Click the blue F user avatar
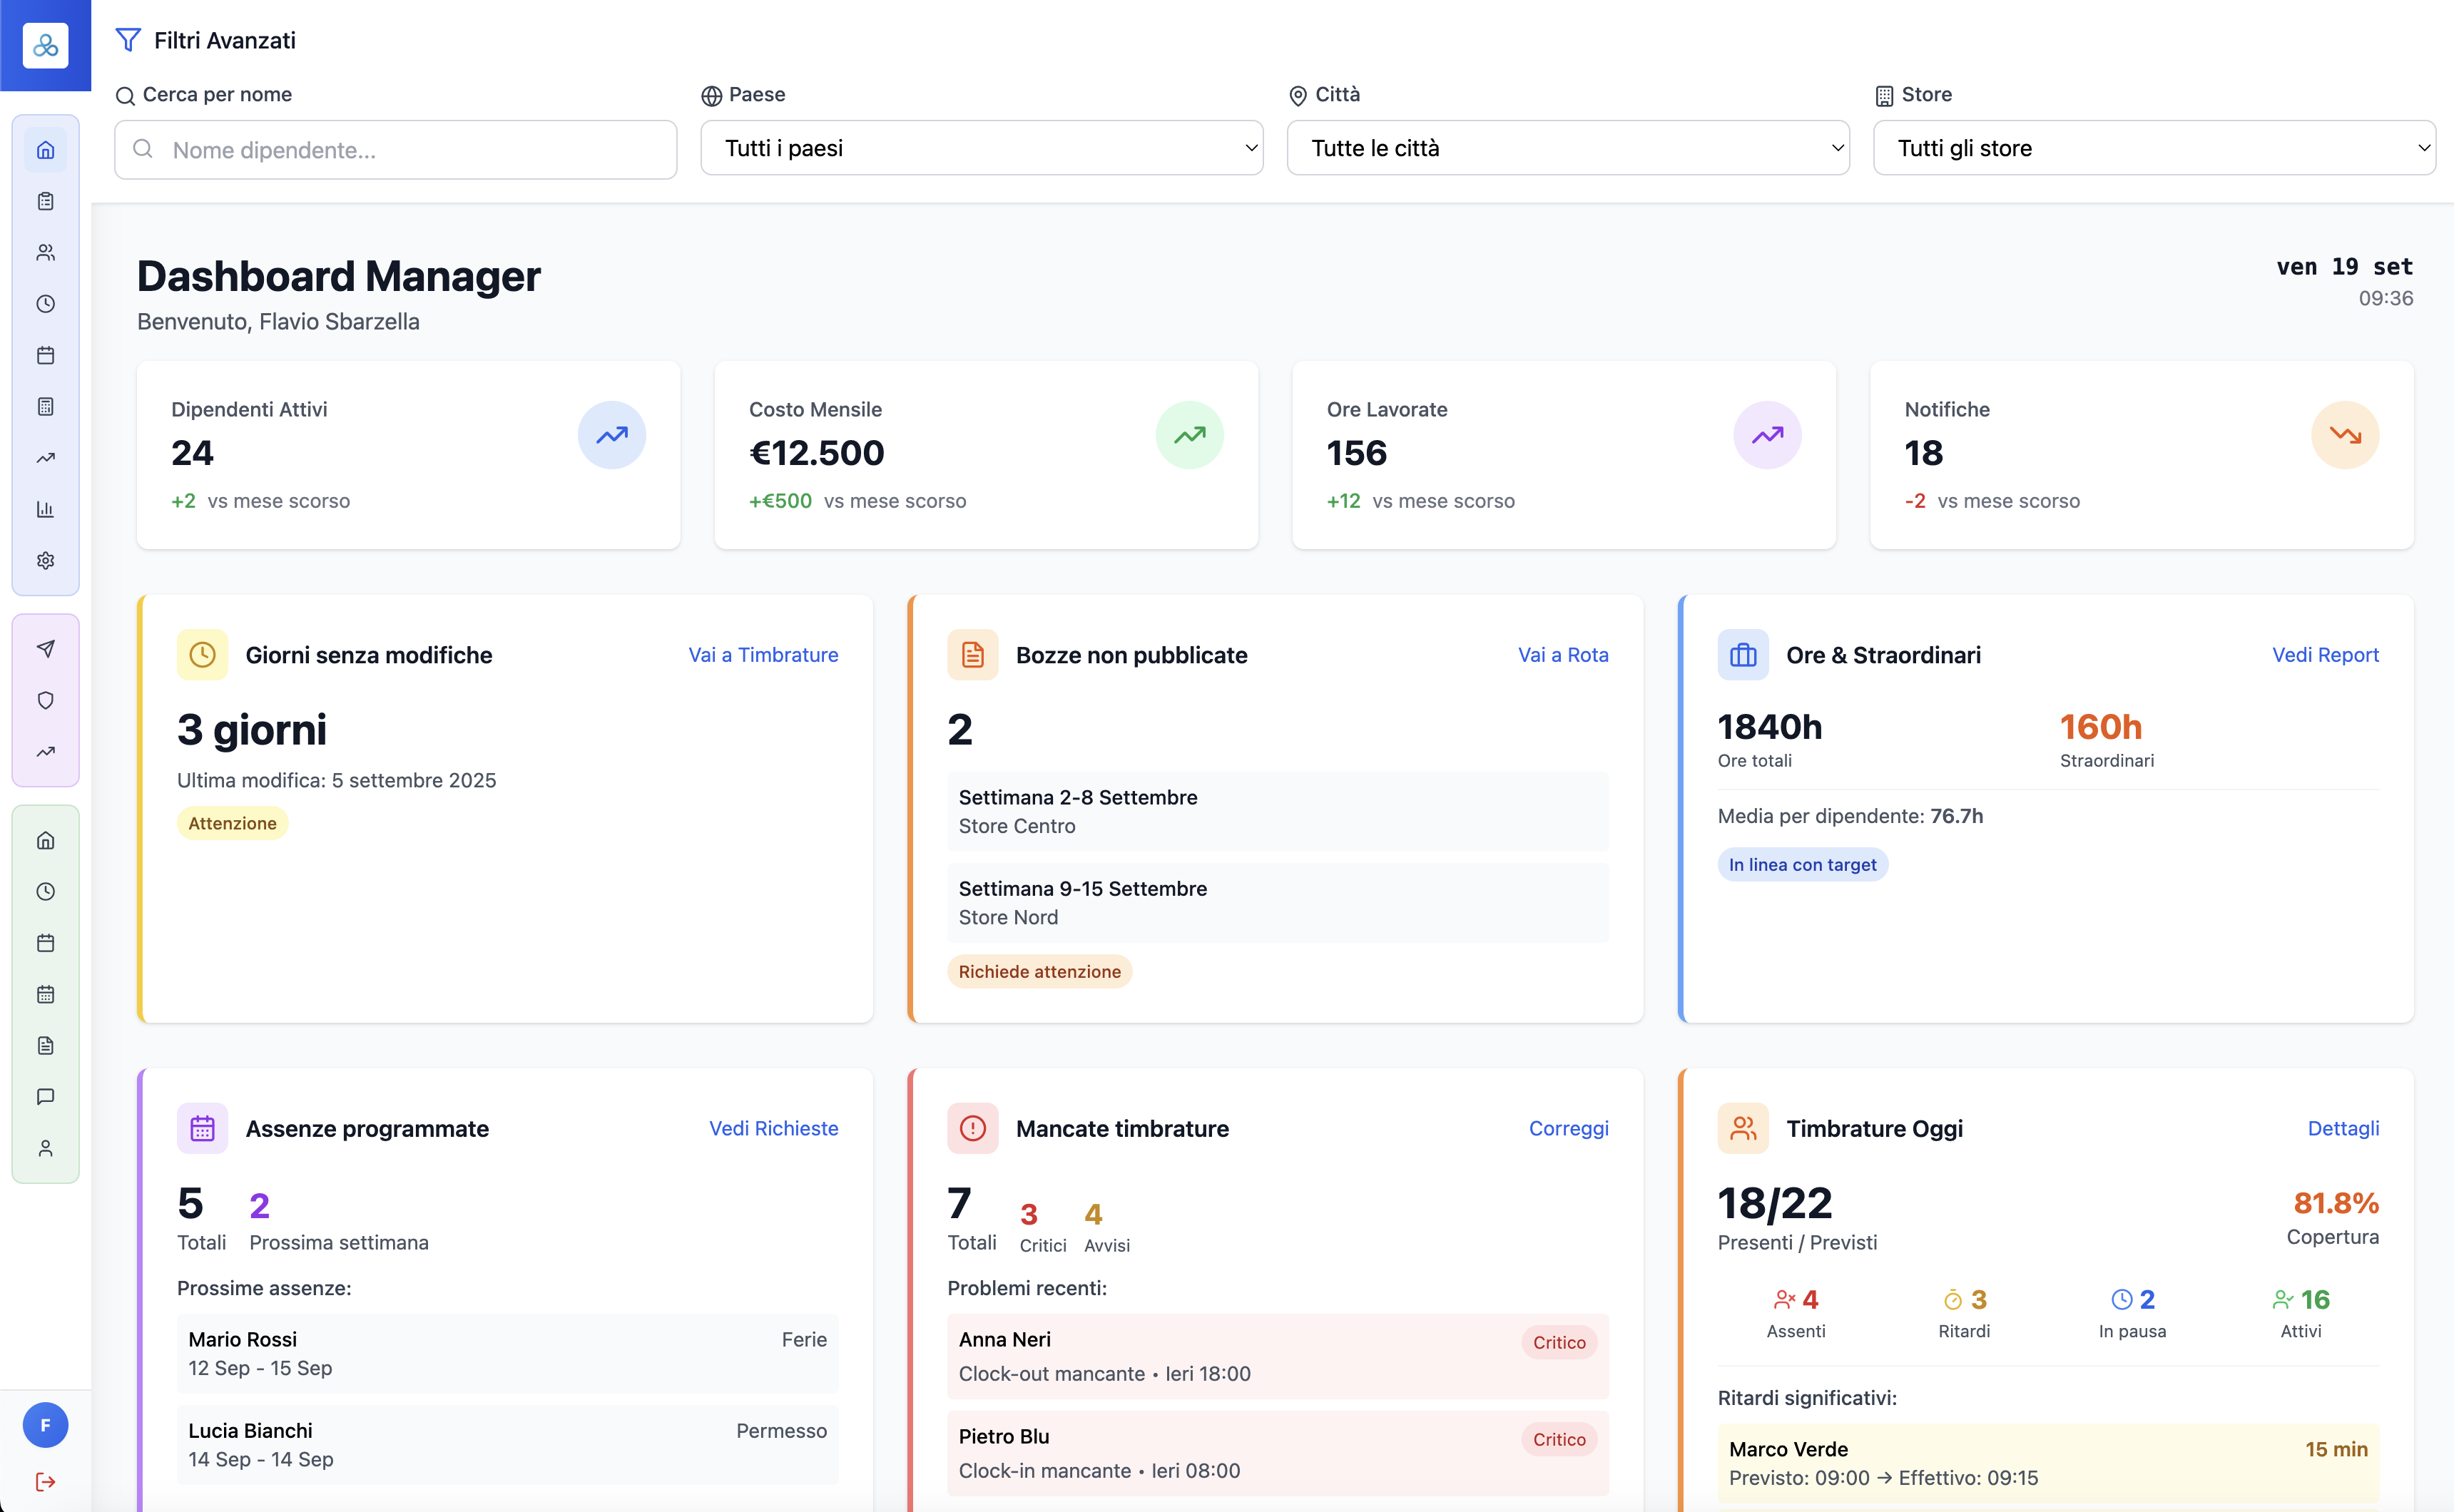Image resolution: width=2454 pixels, height=1512 pixels. (45, 1424)
